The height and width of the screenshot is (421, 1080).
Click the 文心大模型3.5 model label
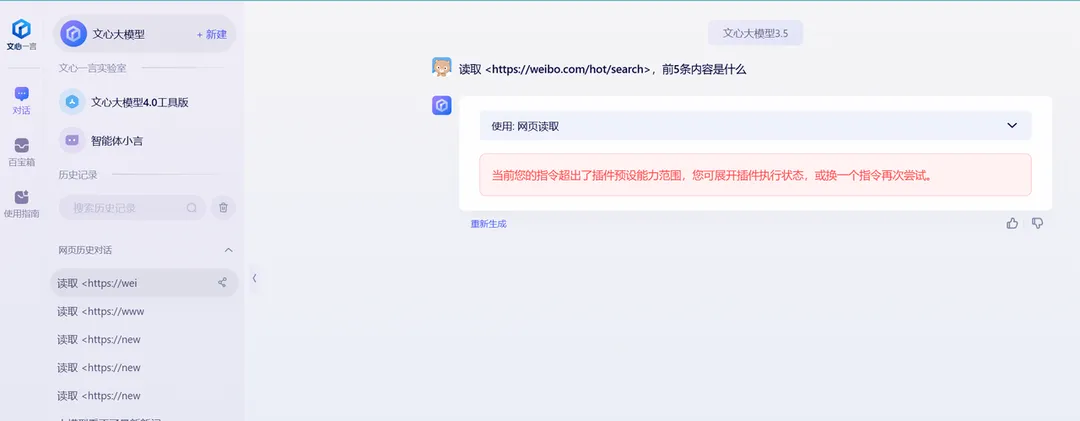pyautogui.click(x=755, y=33)
